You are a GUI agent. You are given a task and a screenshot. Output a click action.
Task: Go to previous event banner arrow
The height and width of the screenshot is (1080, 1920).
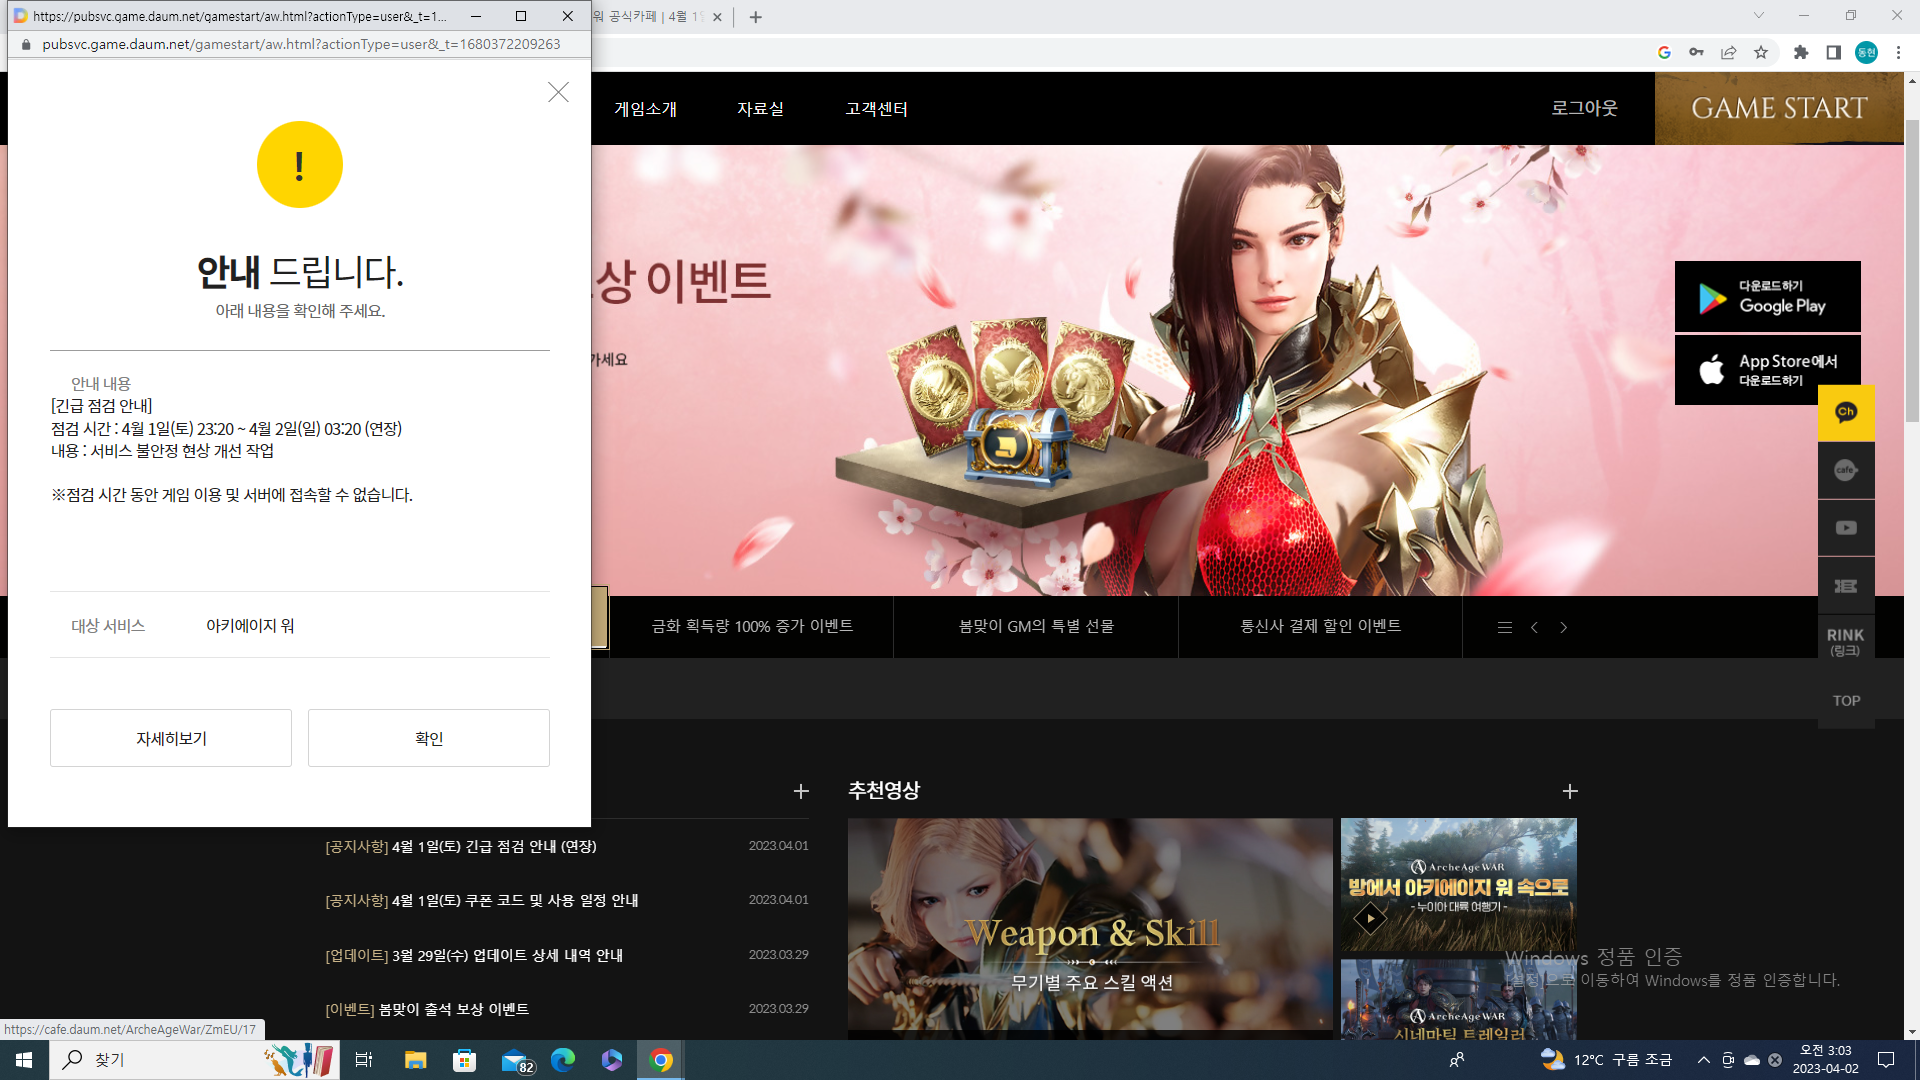(1534, 627)
